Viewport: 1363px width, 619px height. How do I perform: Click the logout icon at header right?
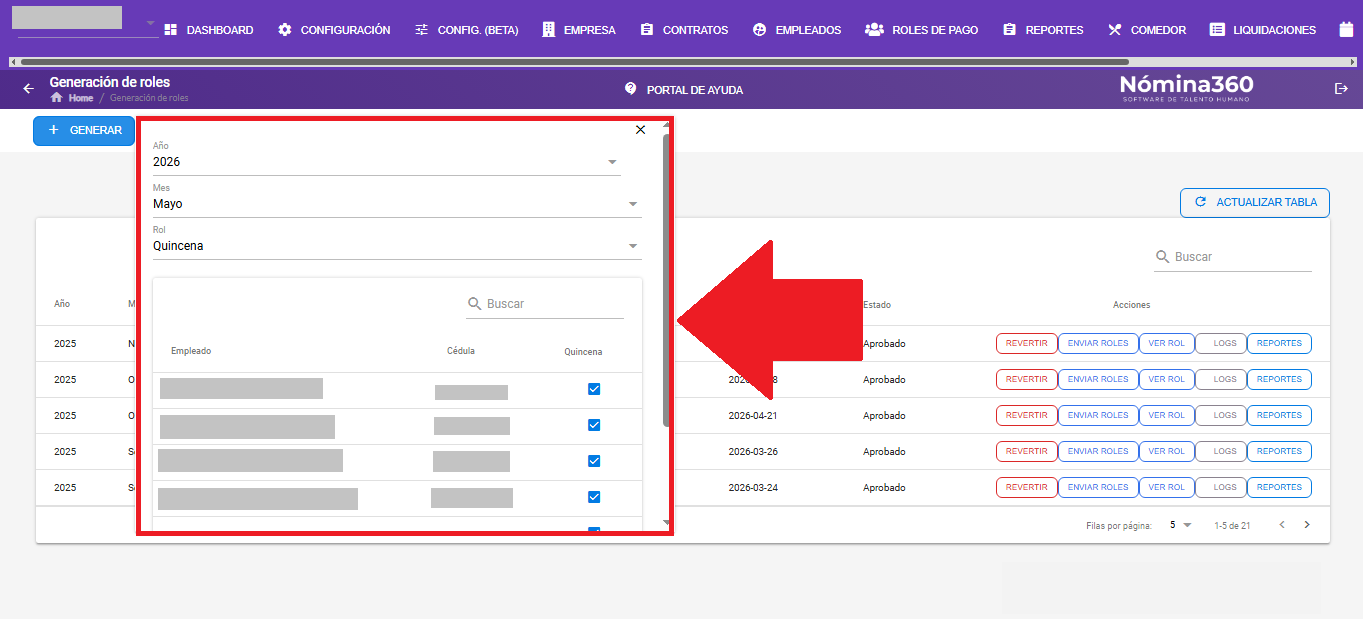[1341, 89]
